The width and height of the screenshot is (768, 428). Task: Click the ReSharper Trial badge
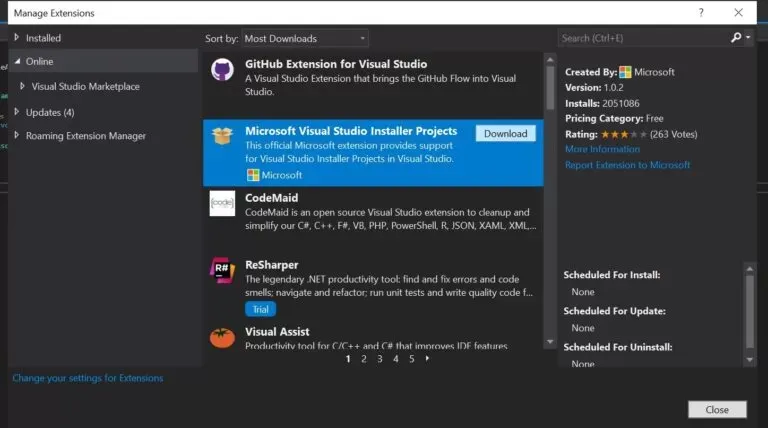(261, 309)
